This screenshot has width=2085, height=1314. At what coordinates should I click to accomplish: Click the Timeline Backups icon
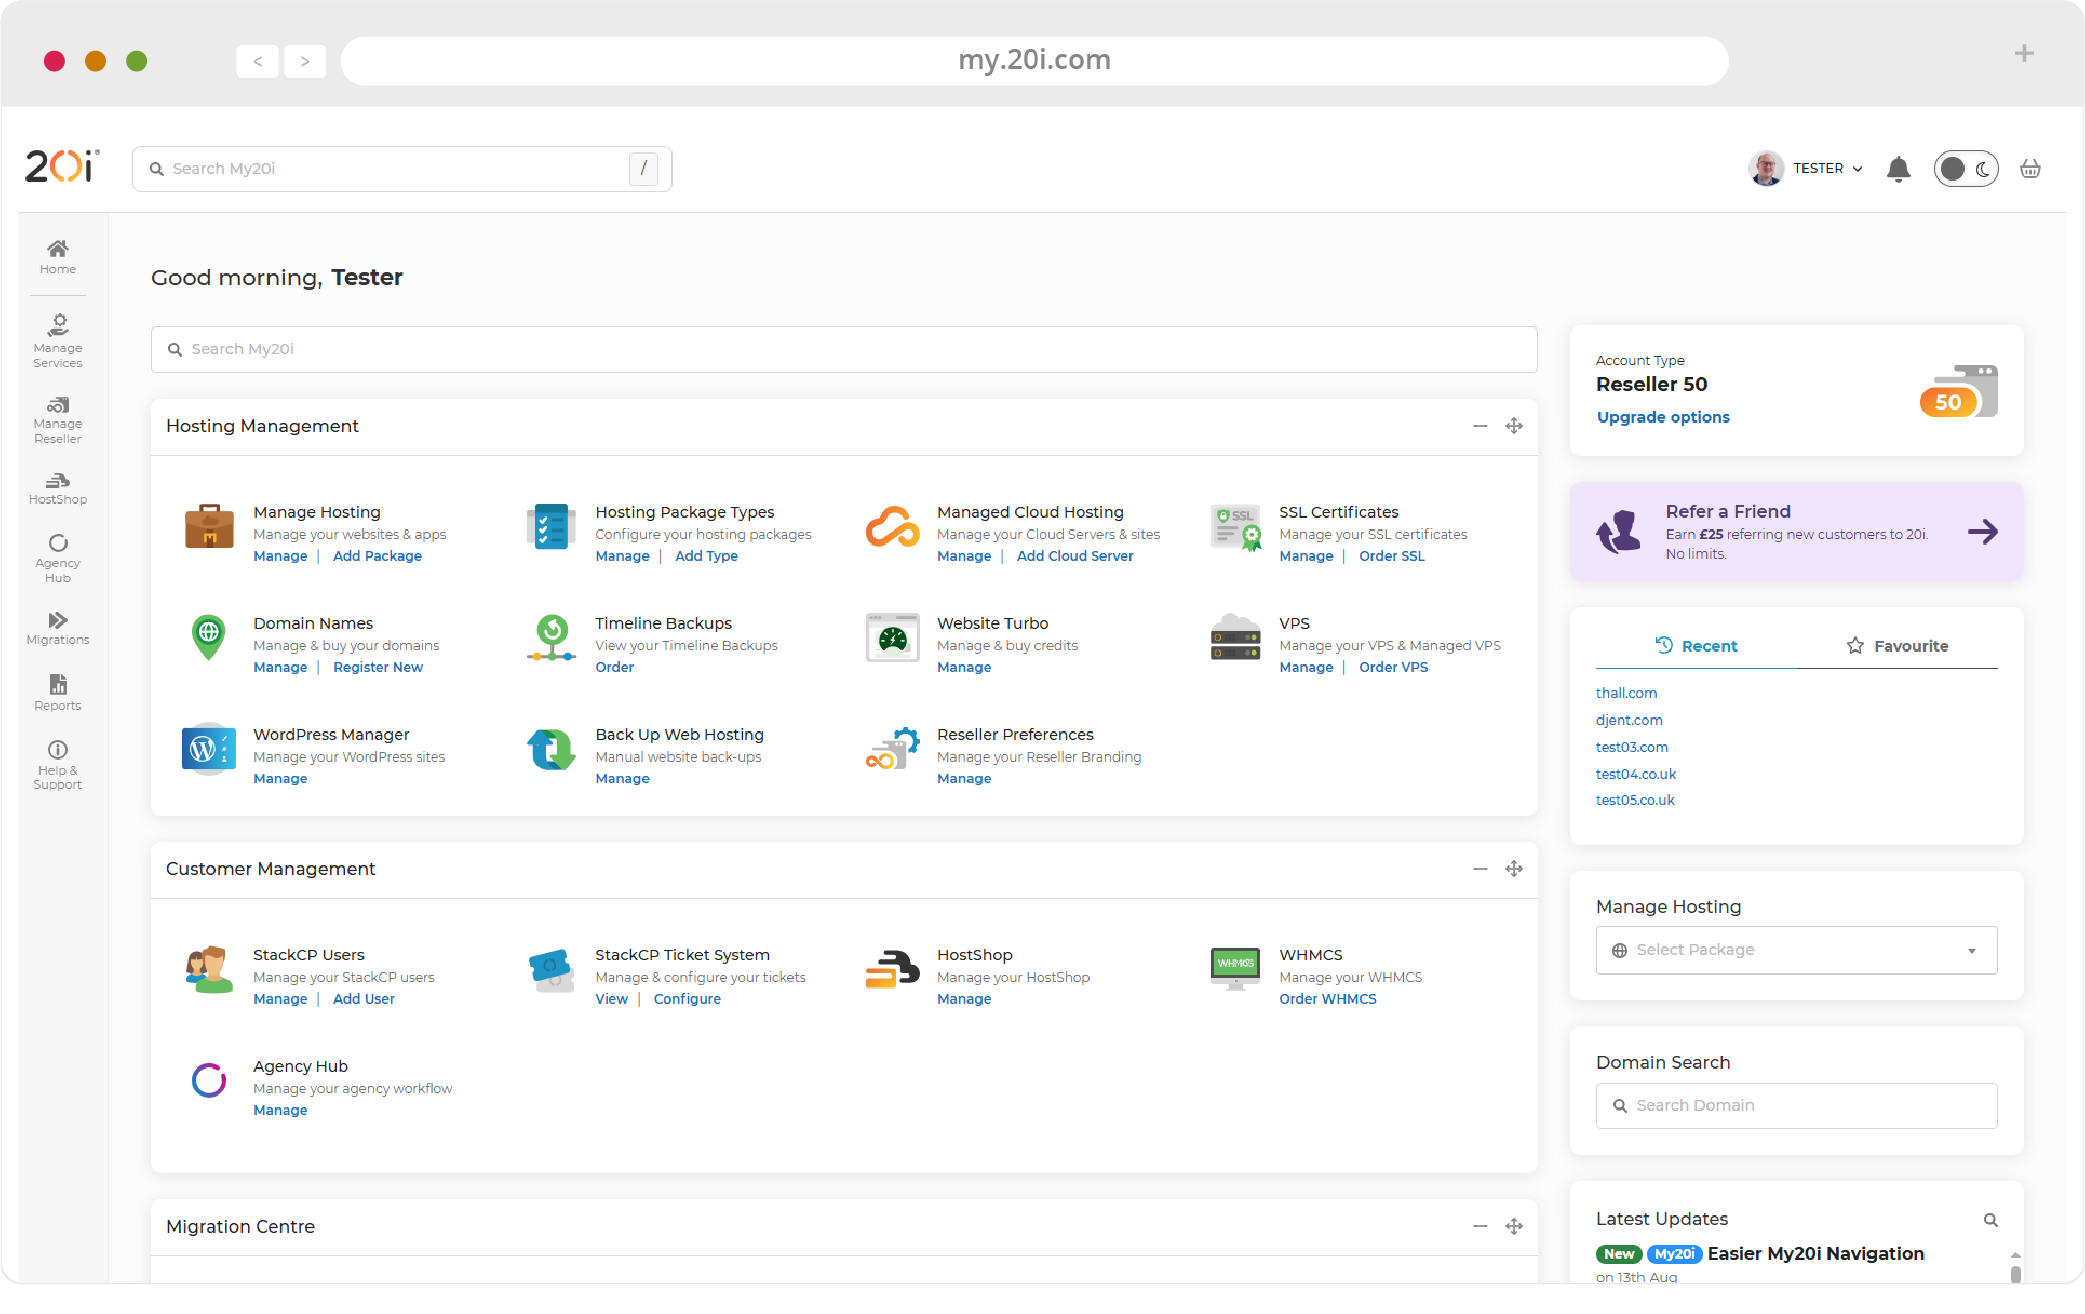point(551,638)
